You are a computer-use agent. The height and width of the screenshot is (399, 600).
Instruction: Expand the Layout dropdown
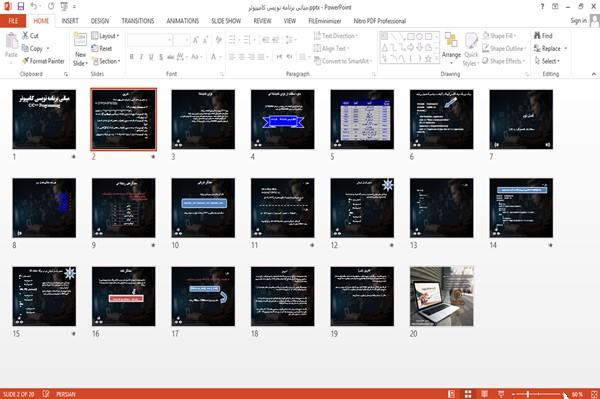pyautogui.click(x=105, y=36)
